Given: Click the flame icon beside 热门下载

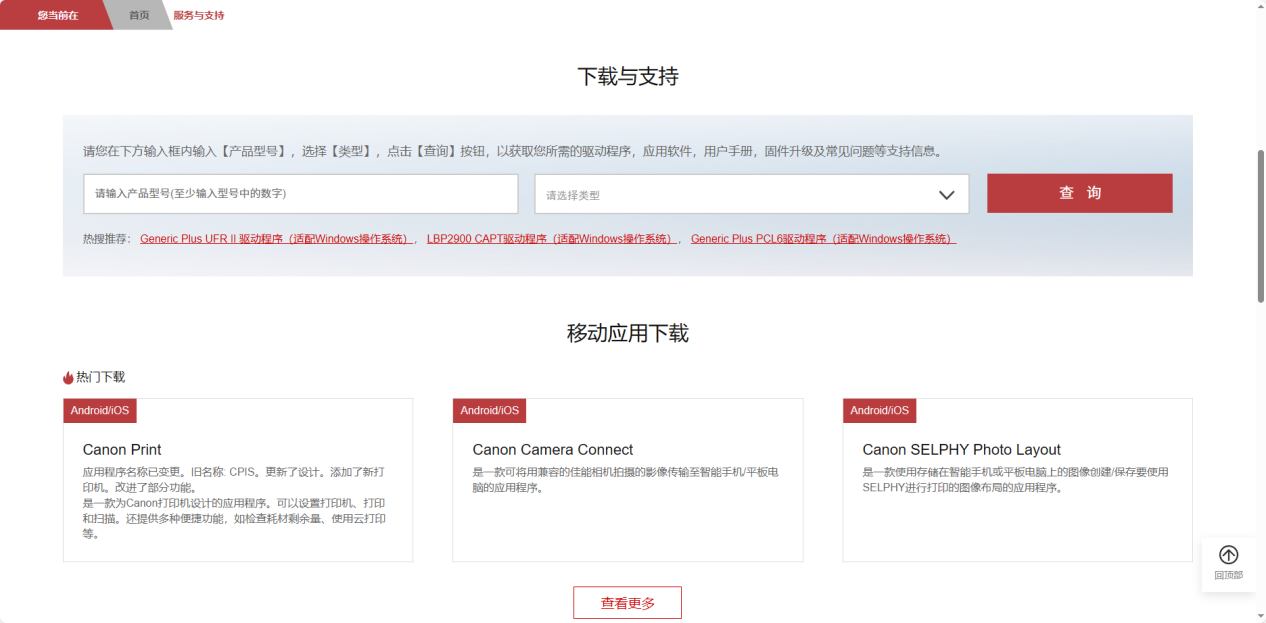Looking at the screenshot, I should 68,378.
